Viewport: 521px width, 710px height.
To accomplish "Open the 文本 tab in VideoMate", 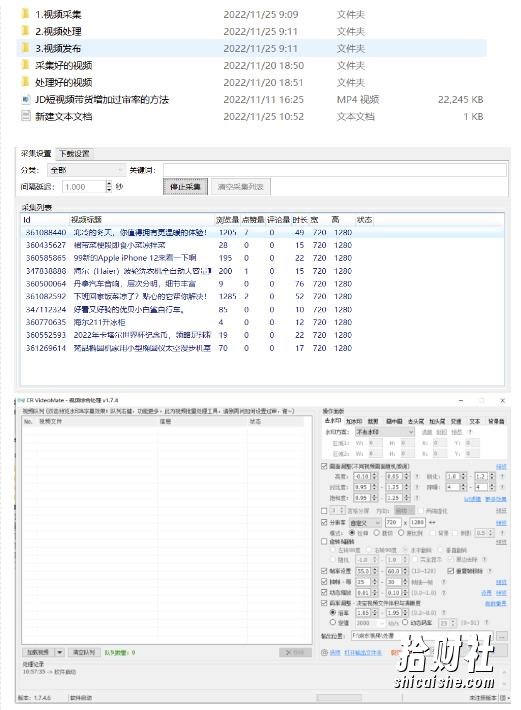I will (474, 421).
